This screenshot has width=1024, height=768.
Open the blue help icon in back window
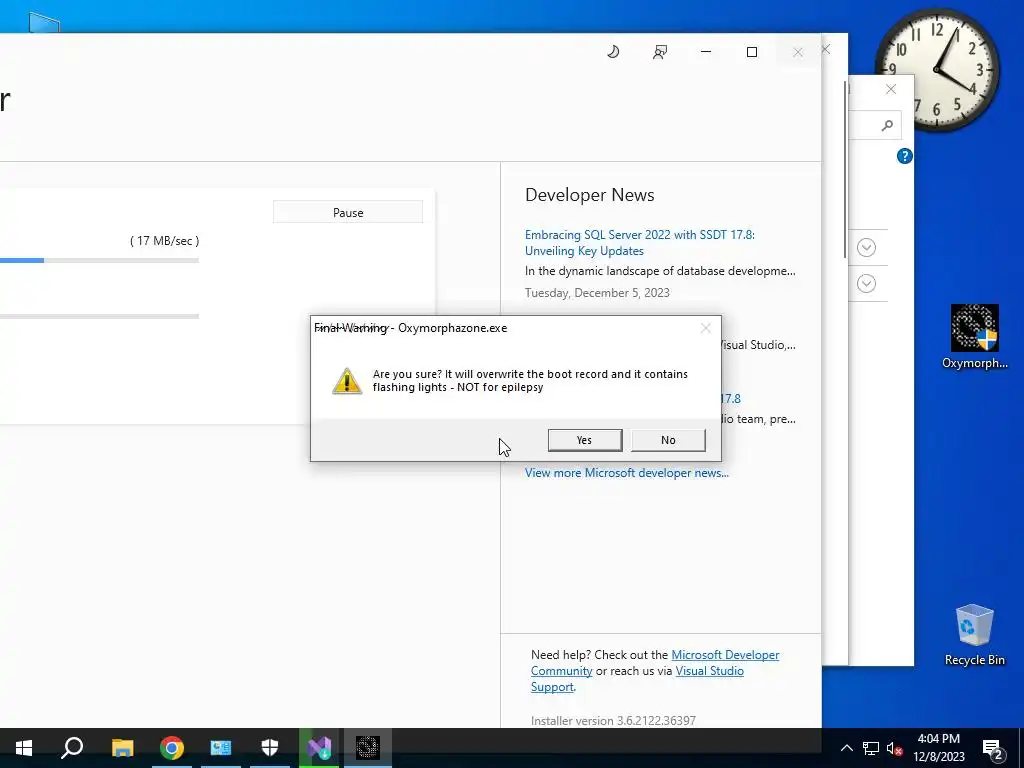tap(904, 156)
